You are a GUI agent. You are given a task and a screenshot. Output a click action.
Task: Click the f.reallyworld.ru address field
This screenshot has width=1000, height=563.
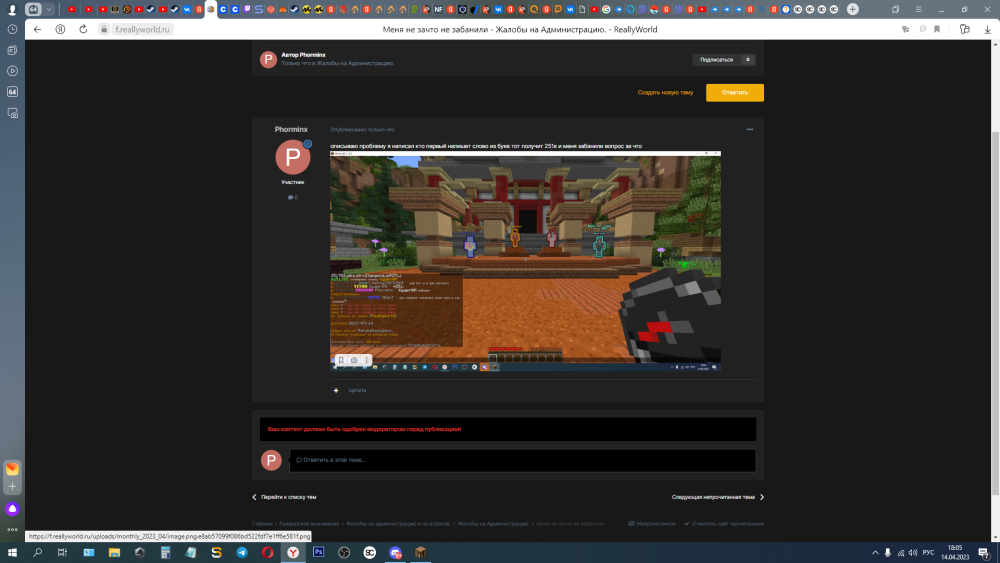[142, 29]
